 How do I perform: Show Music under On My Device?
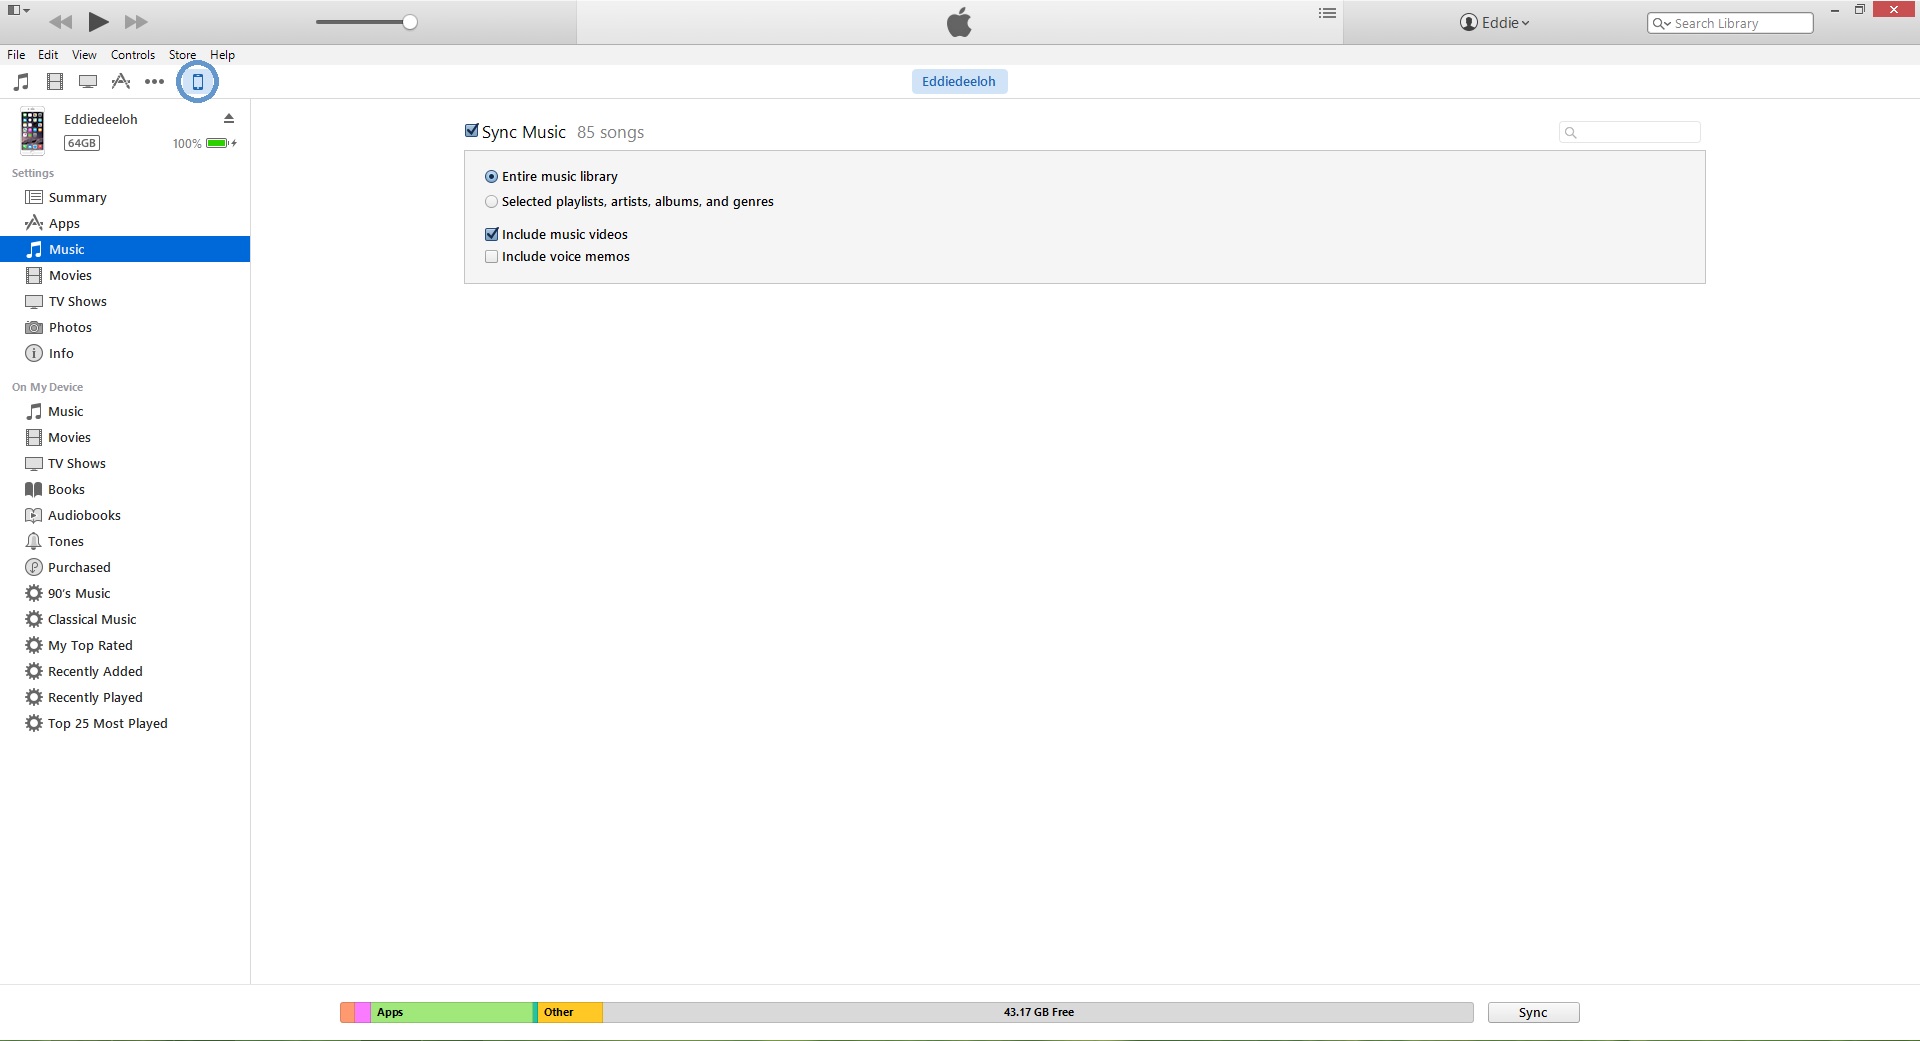point(125,412)
